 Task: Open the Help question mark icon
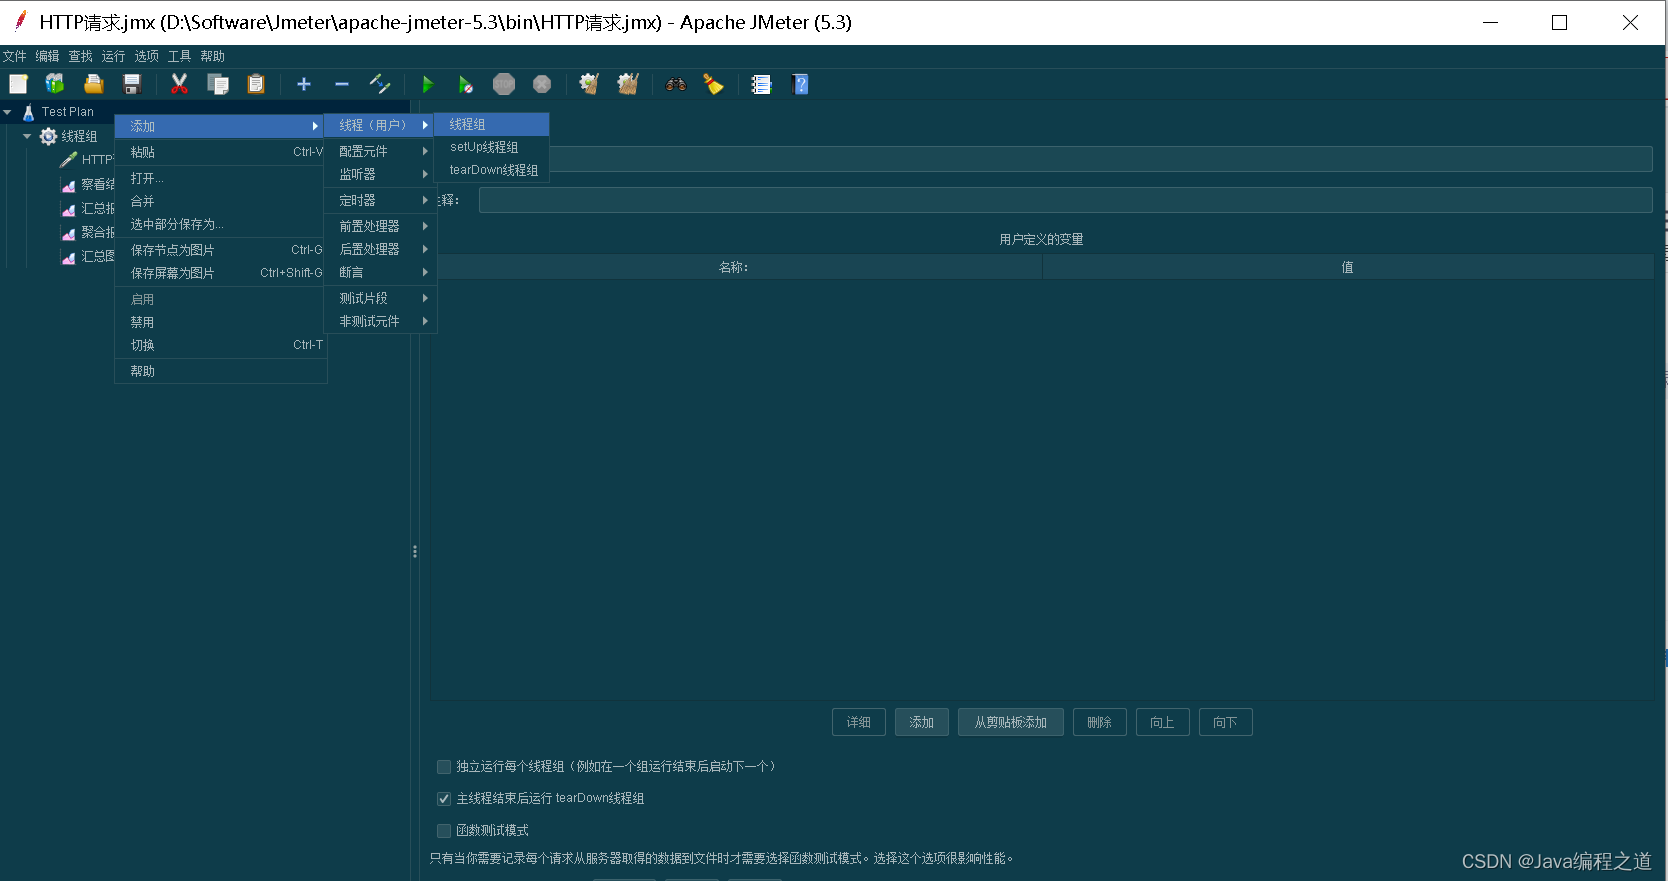(x=800, y=84)
